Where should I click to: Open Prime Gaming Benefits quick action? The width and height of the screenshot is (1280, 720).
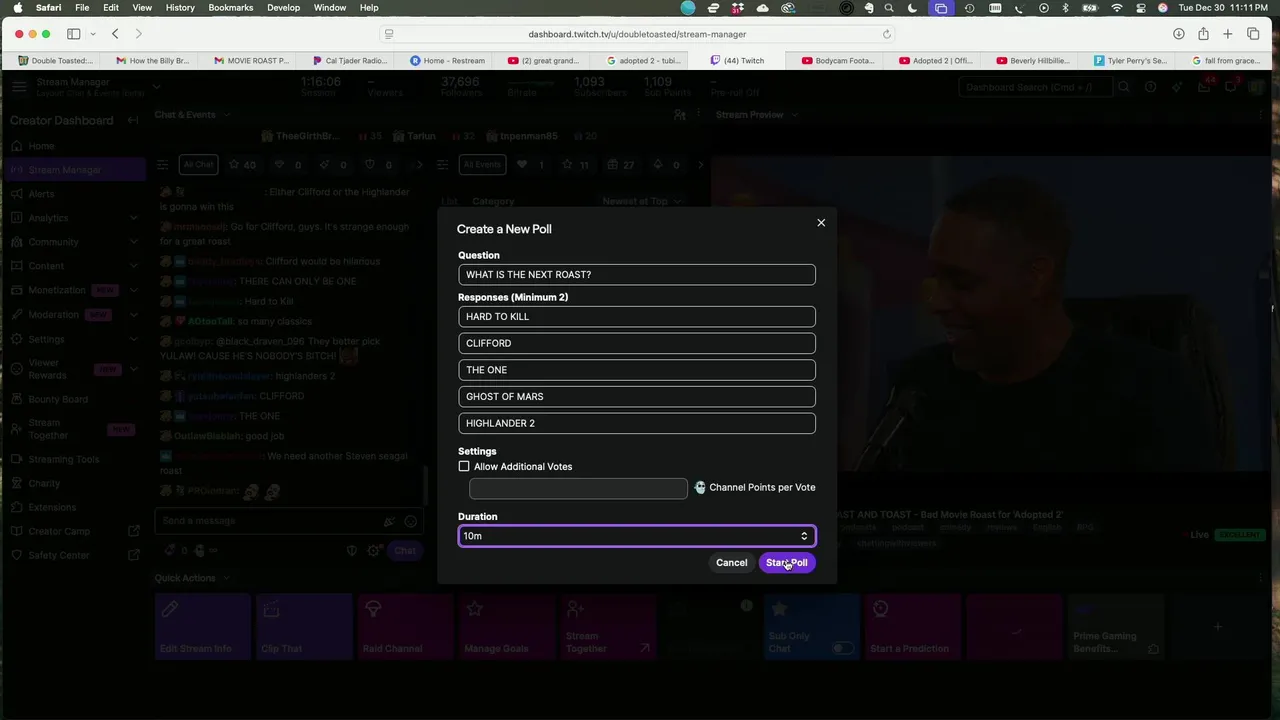(x=1116, y=627)
